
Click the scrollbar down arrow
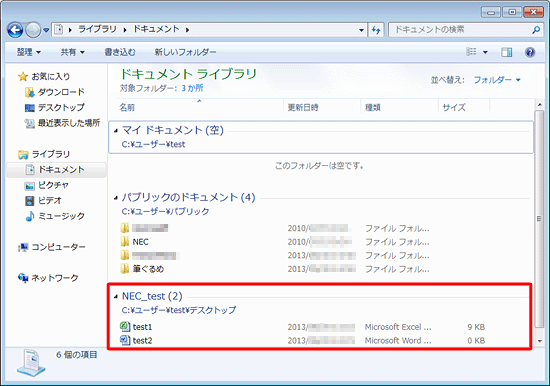[539, 341]
